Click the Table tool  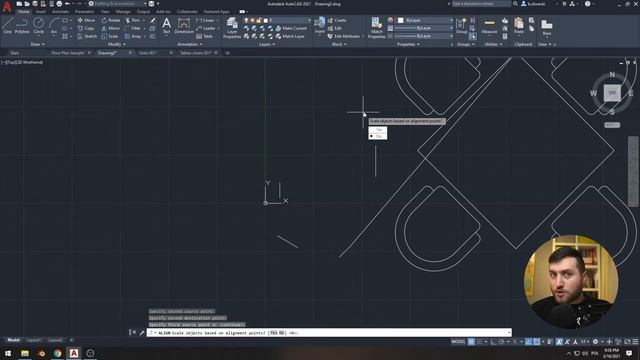pyautogui.click(x=204, y=36)
